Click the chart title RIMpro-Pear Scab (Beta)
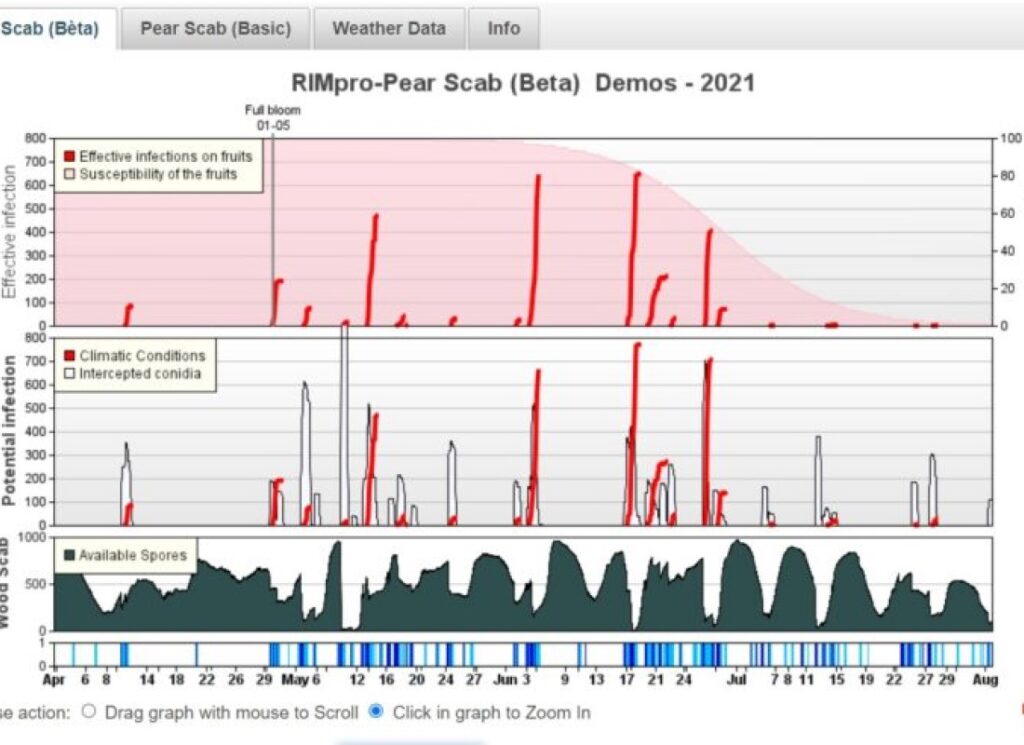Image resolution: width=1024 pixels, height=745 pixels. click(x=435, y=84)
